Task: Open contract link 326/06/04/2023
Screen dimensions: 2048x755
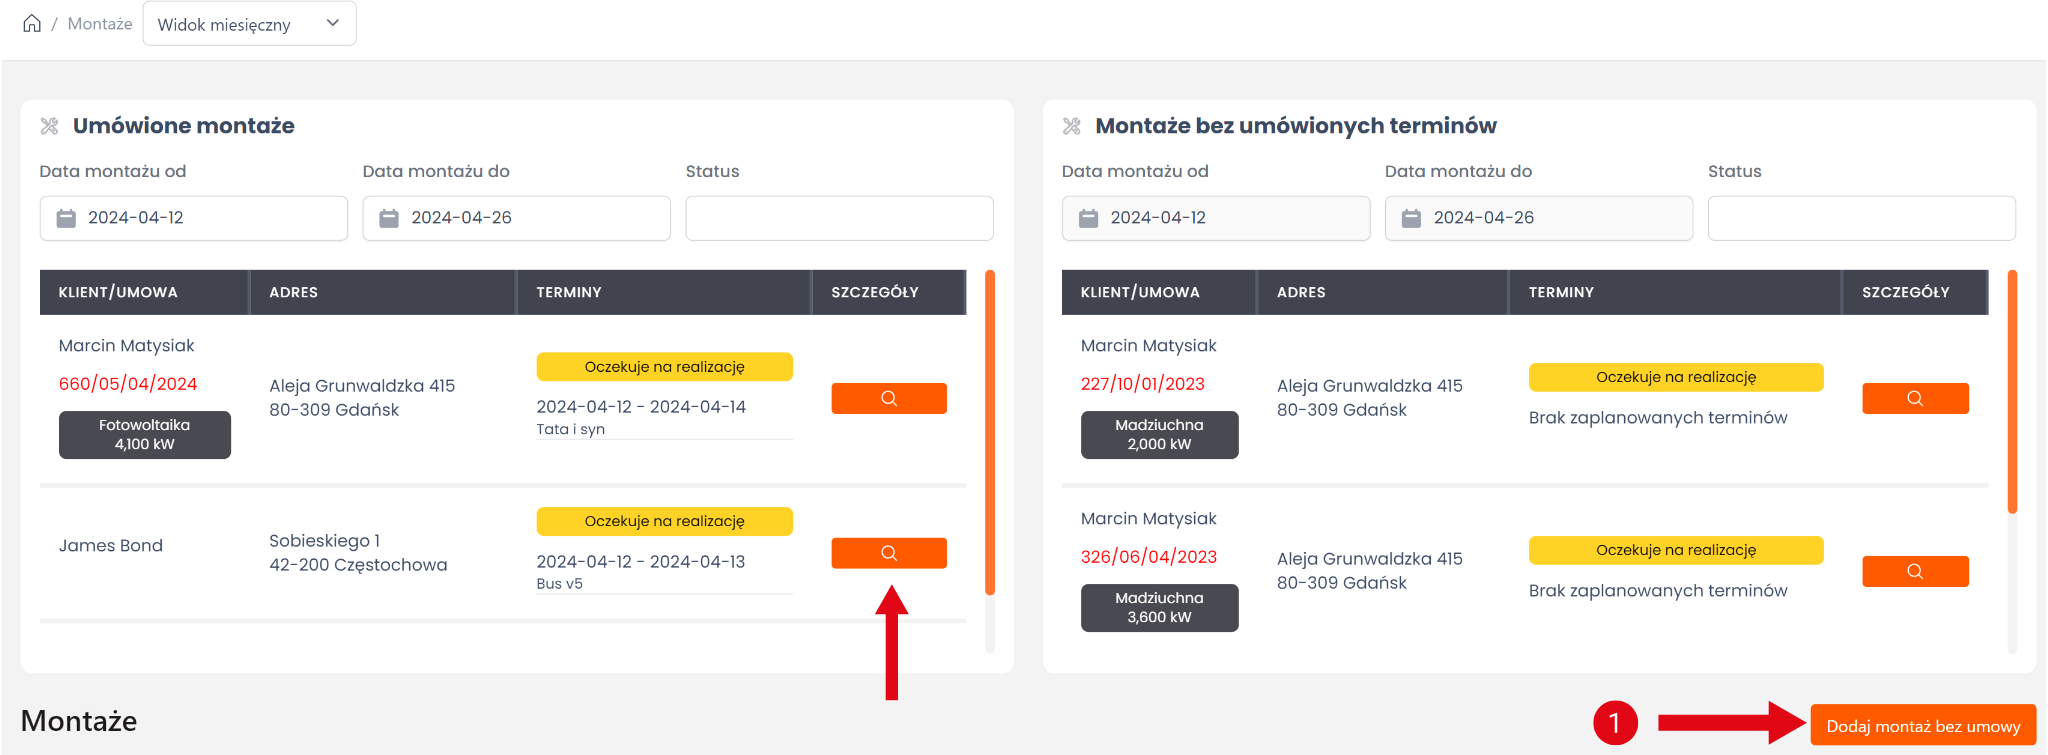Action: coord(1148,557)
